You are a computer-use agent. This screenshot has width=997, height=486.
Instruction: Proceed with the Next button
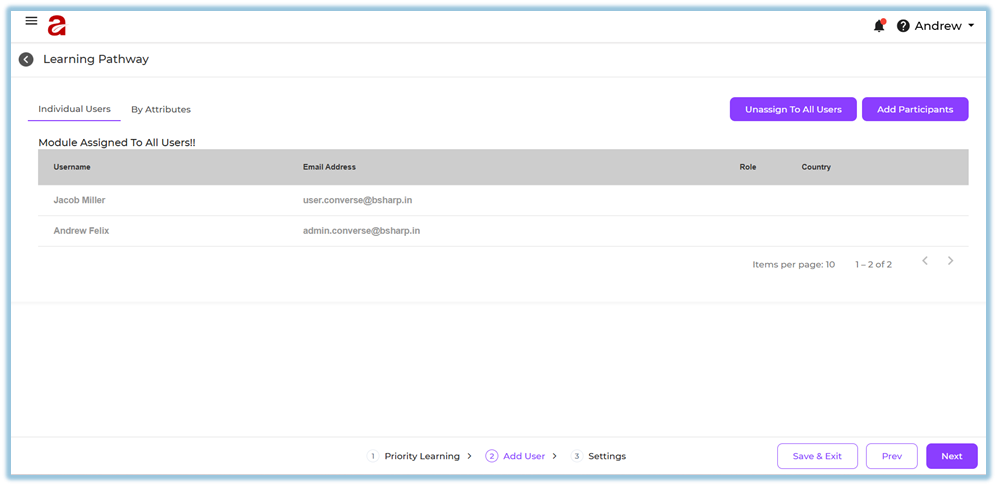click(x=951, y=456)
